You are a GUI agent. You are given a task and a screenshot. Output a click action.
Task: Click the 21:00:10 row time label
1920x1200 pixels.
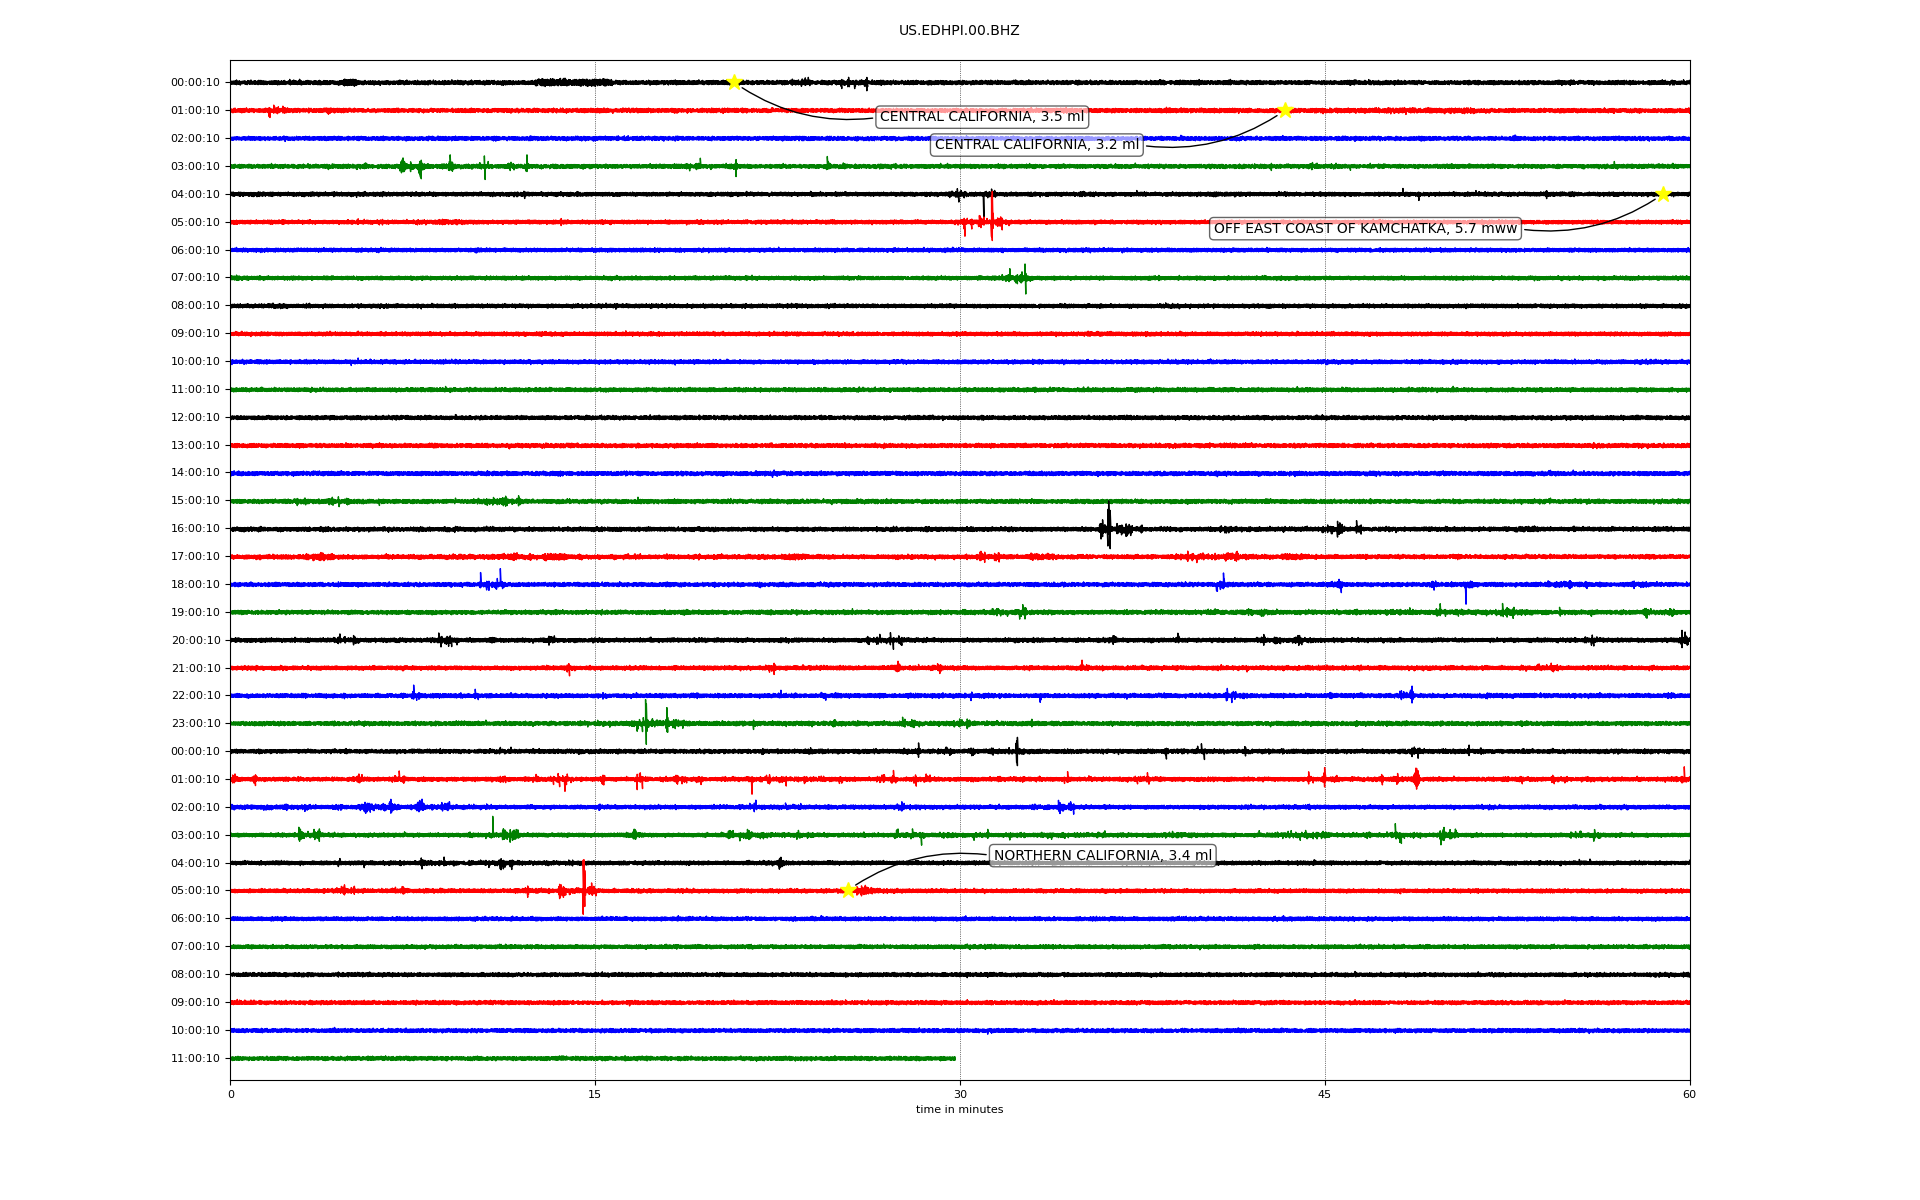(195, 668)
